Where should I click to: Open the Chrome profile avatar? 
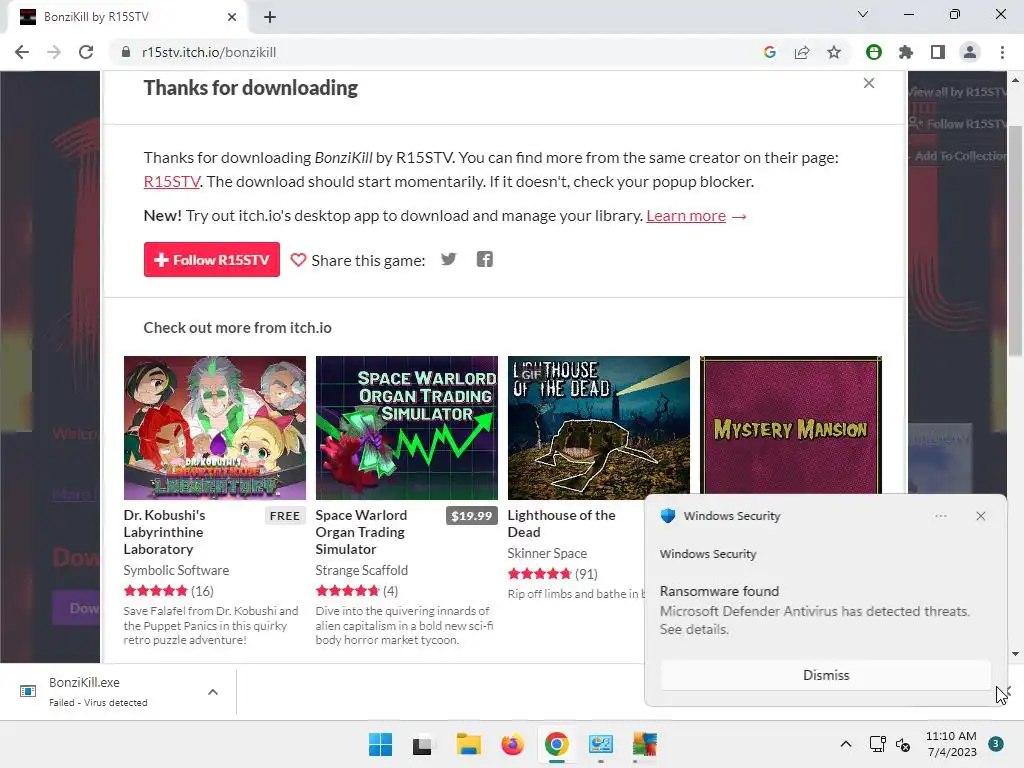tap(970, 52)
